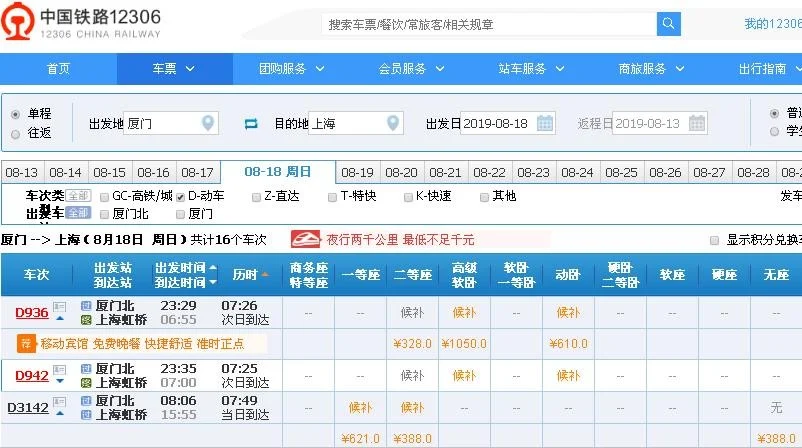Open timetable icon next to D3142
802x448 pixels.
coord(60,402)
